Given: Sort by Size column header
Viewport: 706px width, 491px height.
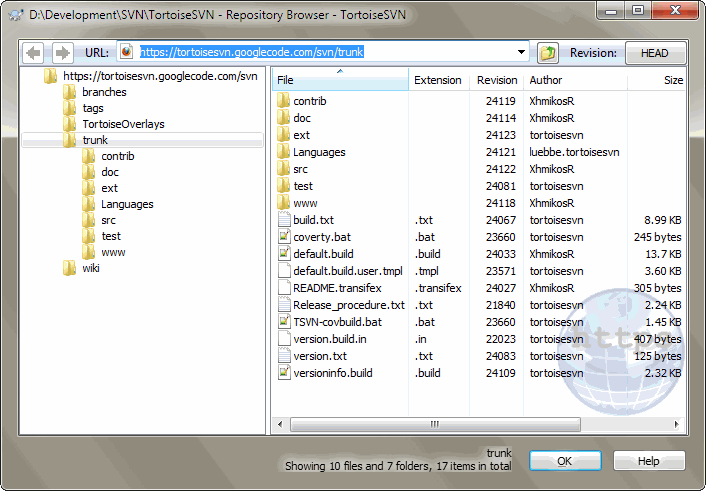Looking at the screenshot, I should pos(656,80).
